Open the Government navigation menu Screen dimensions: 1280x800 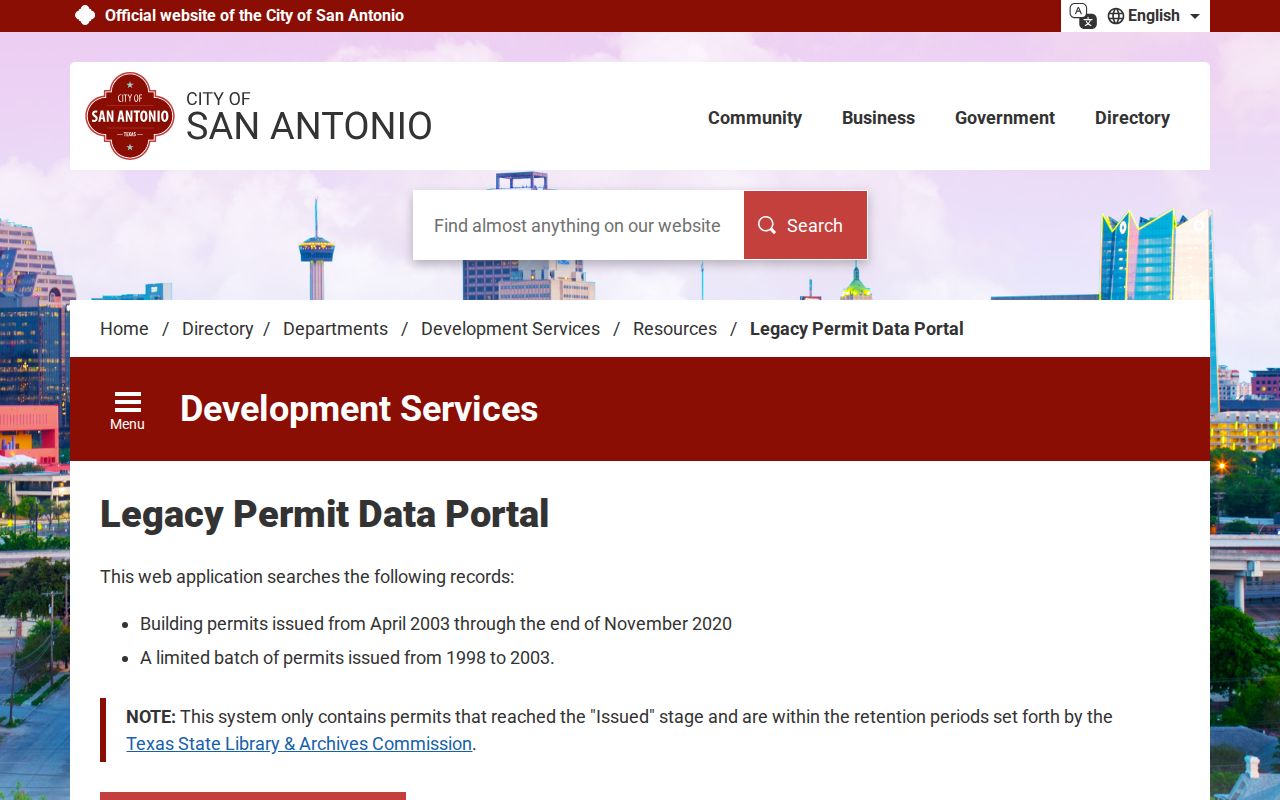(1005, 118)
